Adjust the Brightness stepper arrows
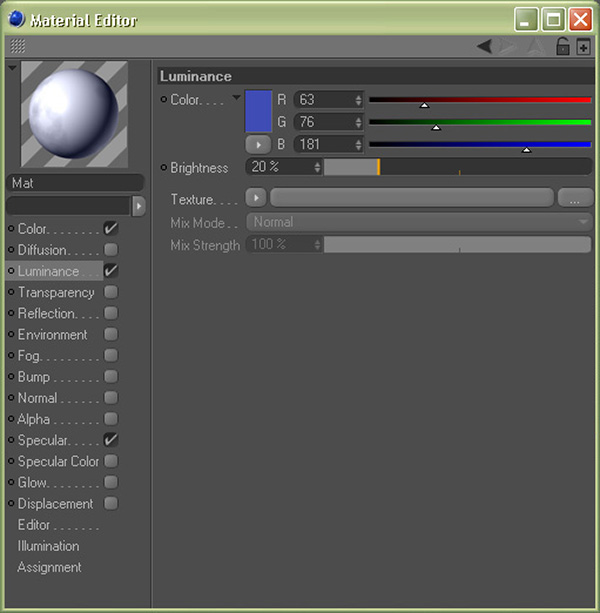Image resolution: width=600 pixels, height=613 pixels. (317, 167)
